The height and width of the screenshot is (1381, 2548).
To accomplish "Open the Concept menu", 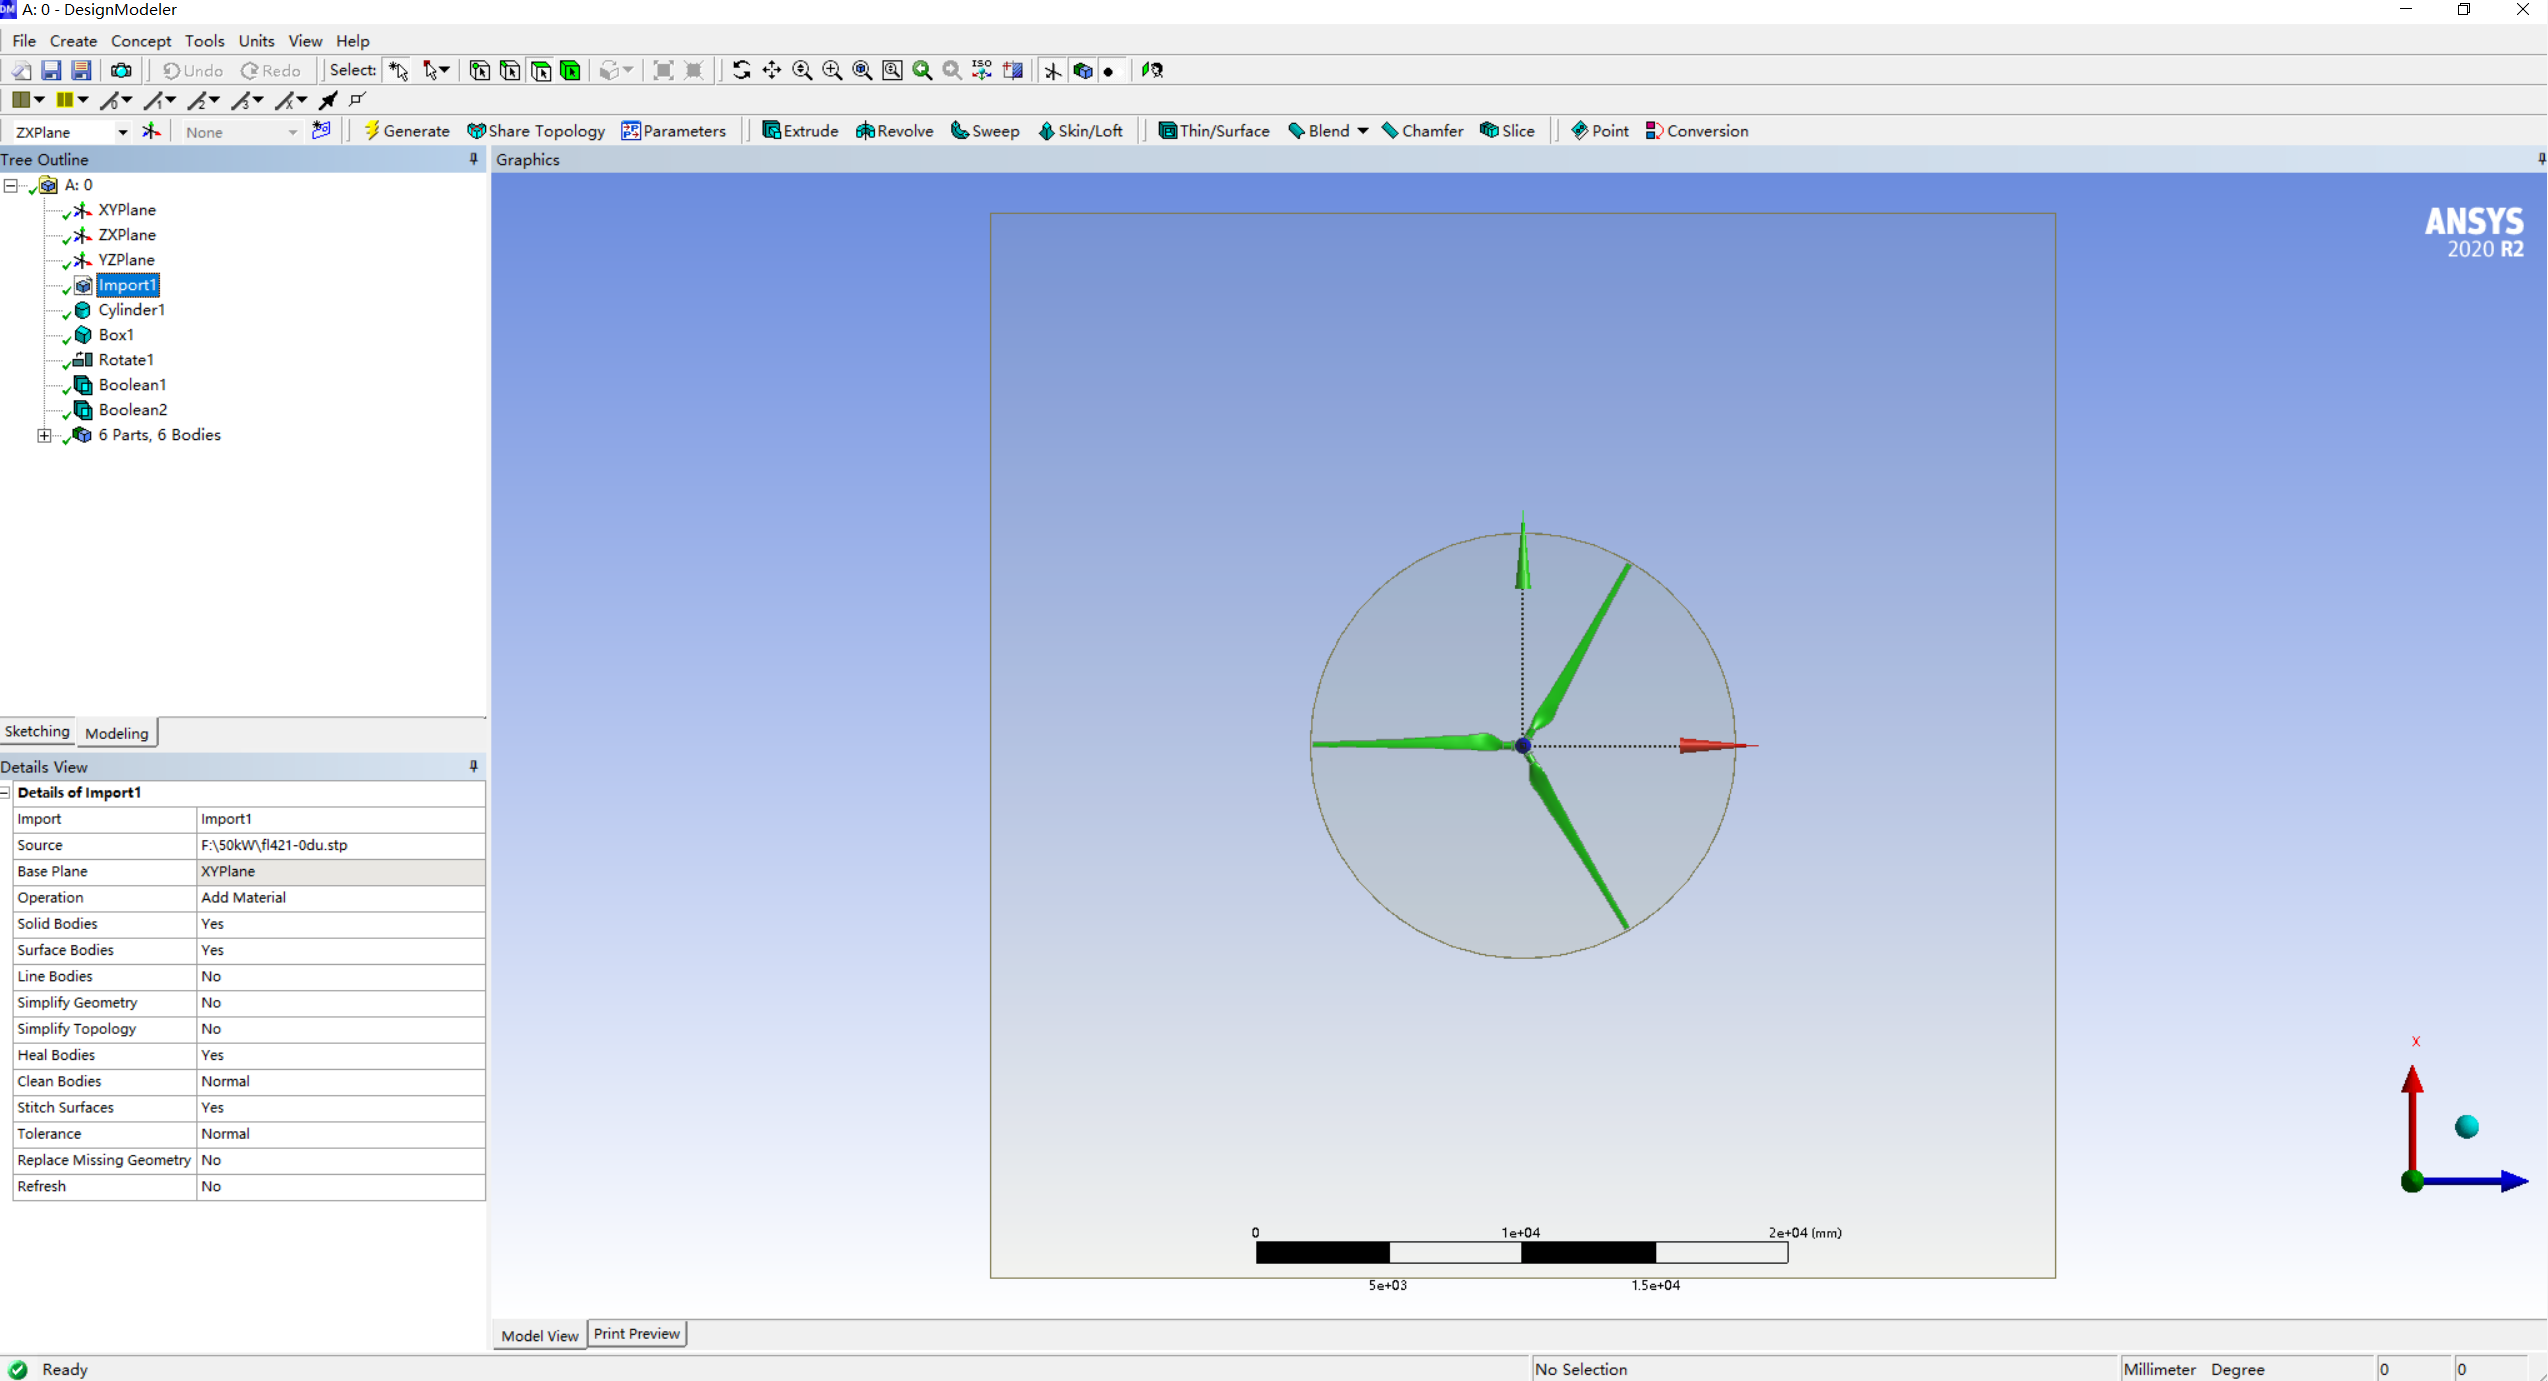I will click(141, 41).
